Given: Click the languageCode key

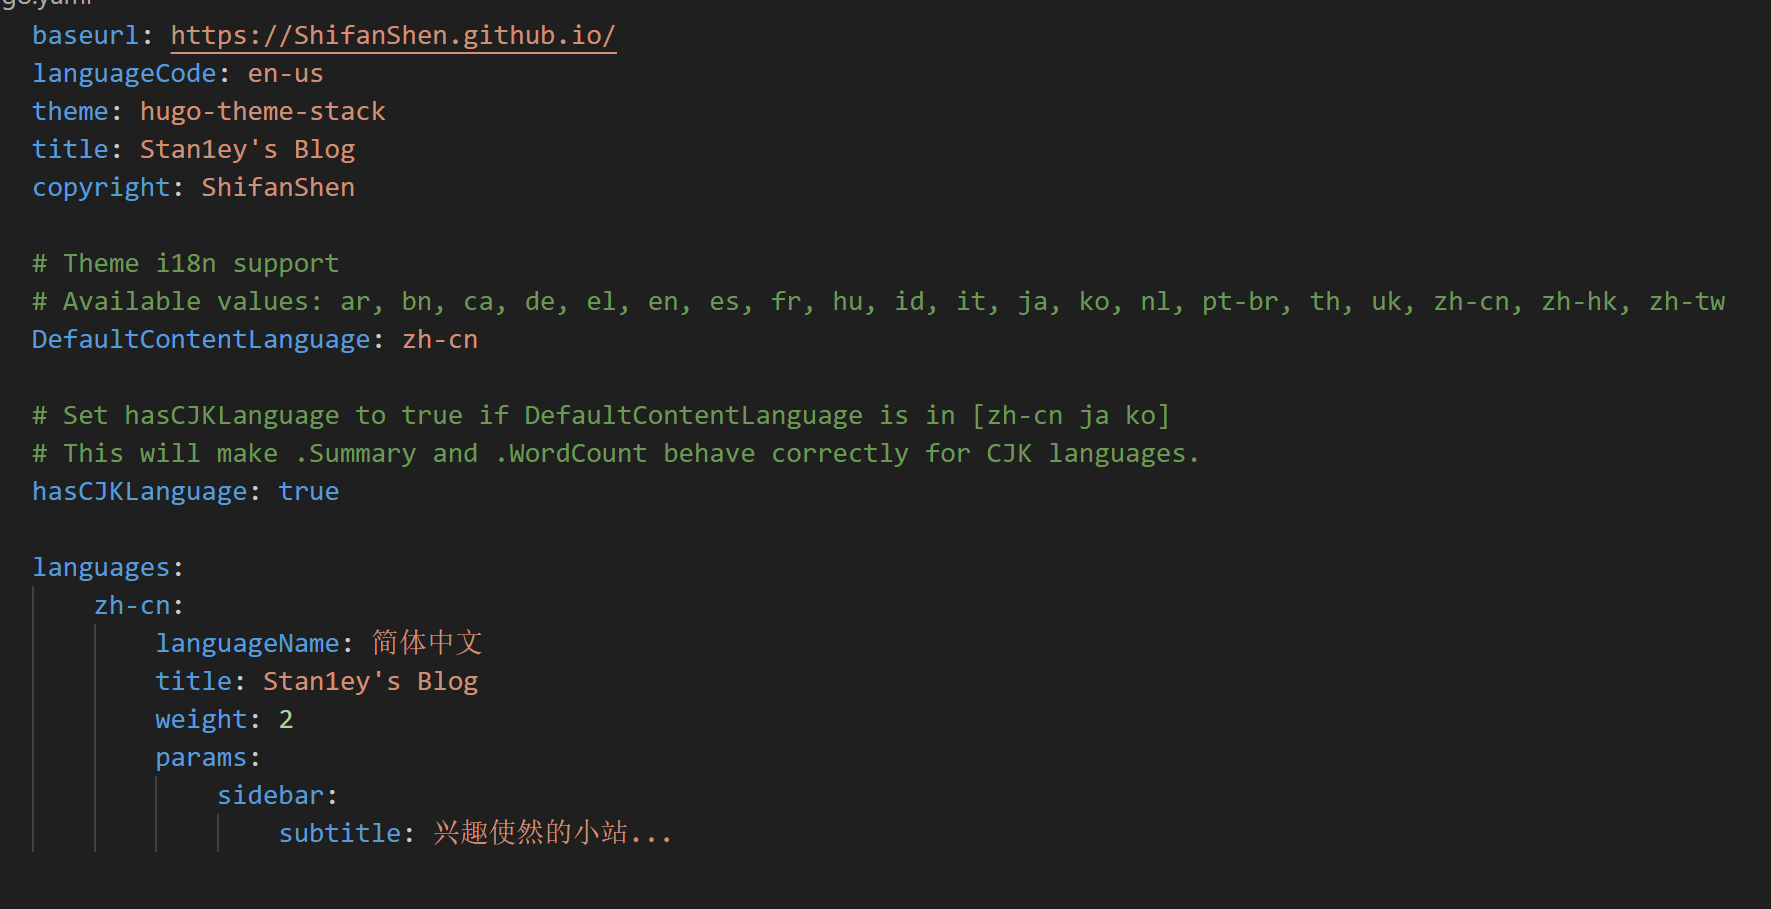Looking at the screenshot, I should coord(124,74).
